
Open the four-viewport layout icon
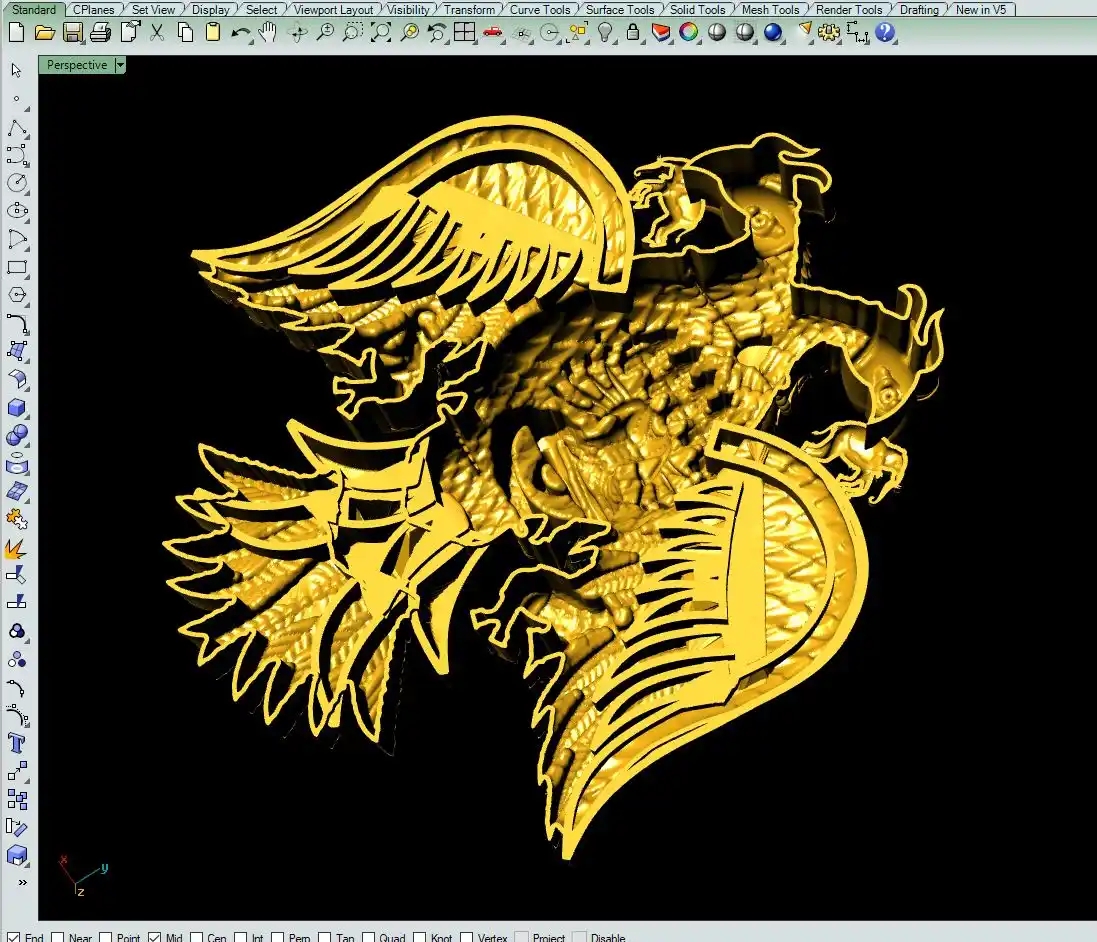tap(464, 32)
